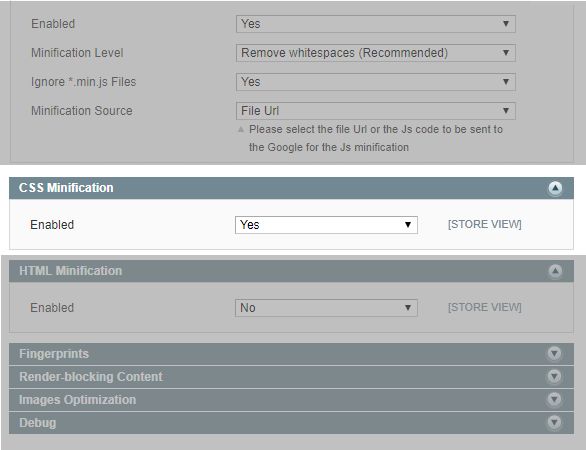The width and height of the screenshot is (586, 450).
Task: Expand Images Optimization arrow icon
Action: [x=554, y=400]
